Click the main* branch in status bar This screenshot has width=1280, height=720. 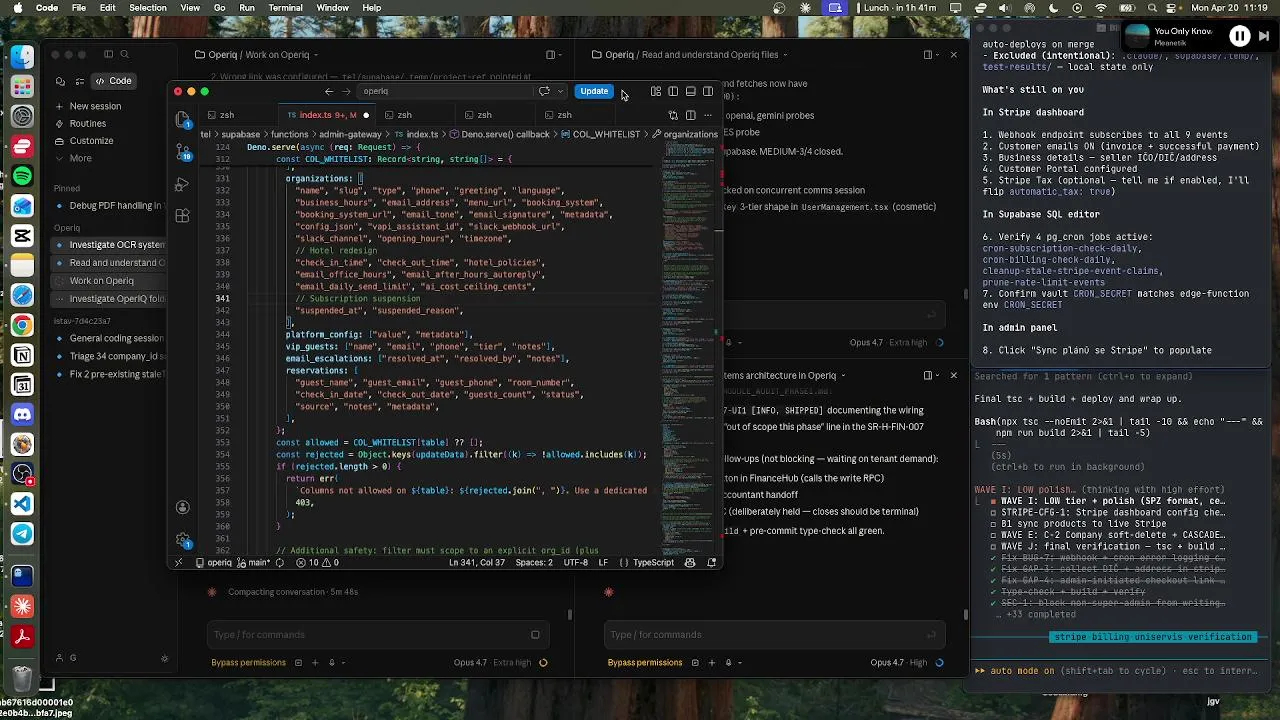253,563
